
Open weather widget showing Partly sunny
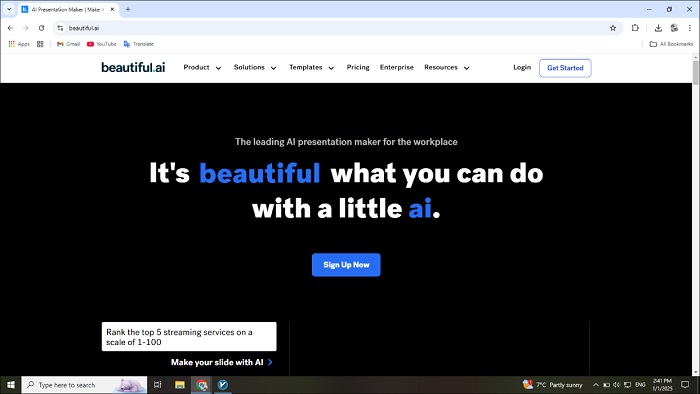click(553, 385)
